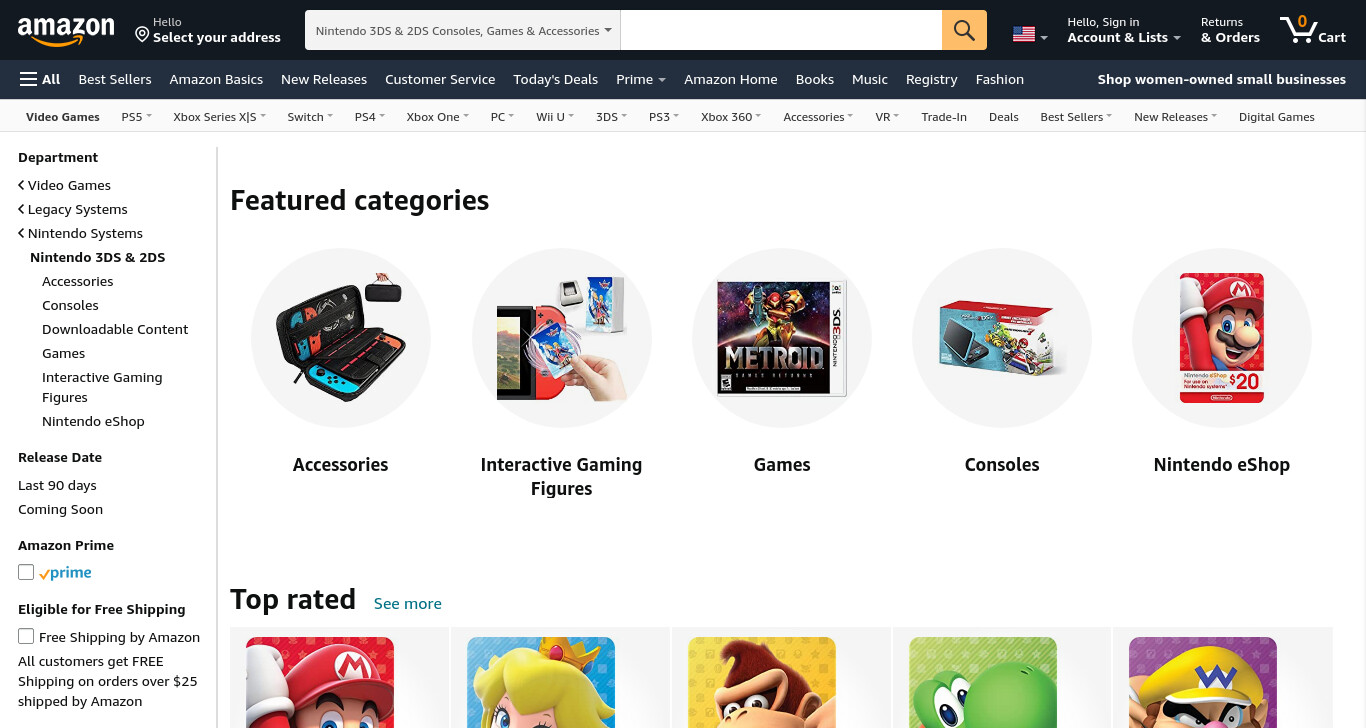Click the Metroid Games category image

point(782,338)
